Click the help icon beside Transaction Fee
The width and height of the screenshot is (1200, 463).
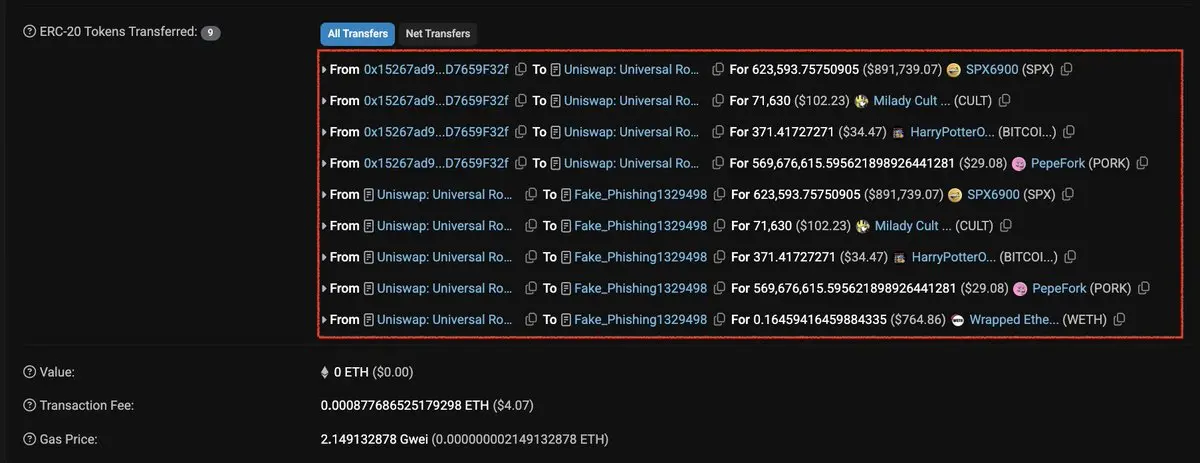click(x=29, y=406)
